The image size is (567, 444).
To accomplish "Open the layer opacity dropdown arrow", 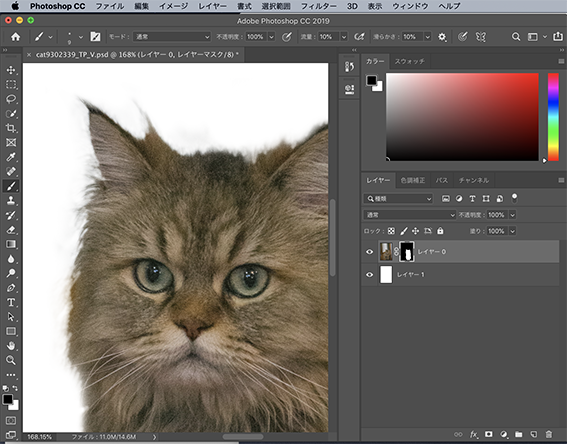I will coord(512,215).
